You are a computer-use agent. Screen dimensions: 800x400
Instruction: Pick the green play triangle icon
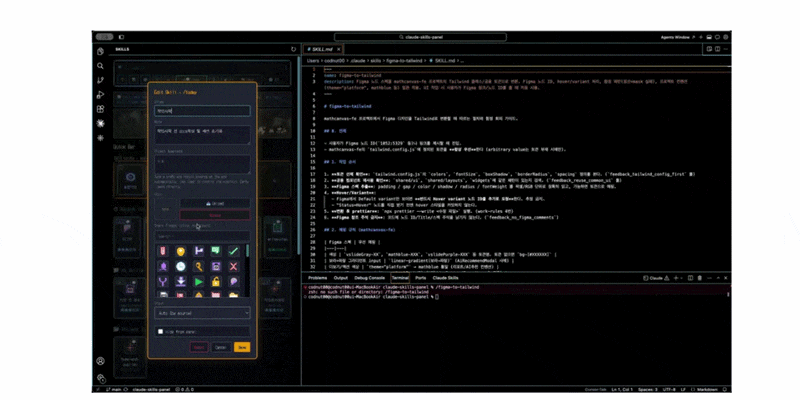coord(198,282)
